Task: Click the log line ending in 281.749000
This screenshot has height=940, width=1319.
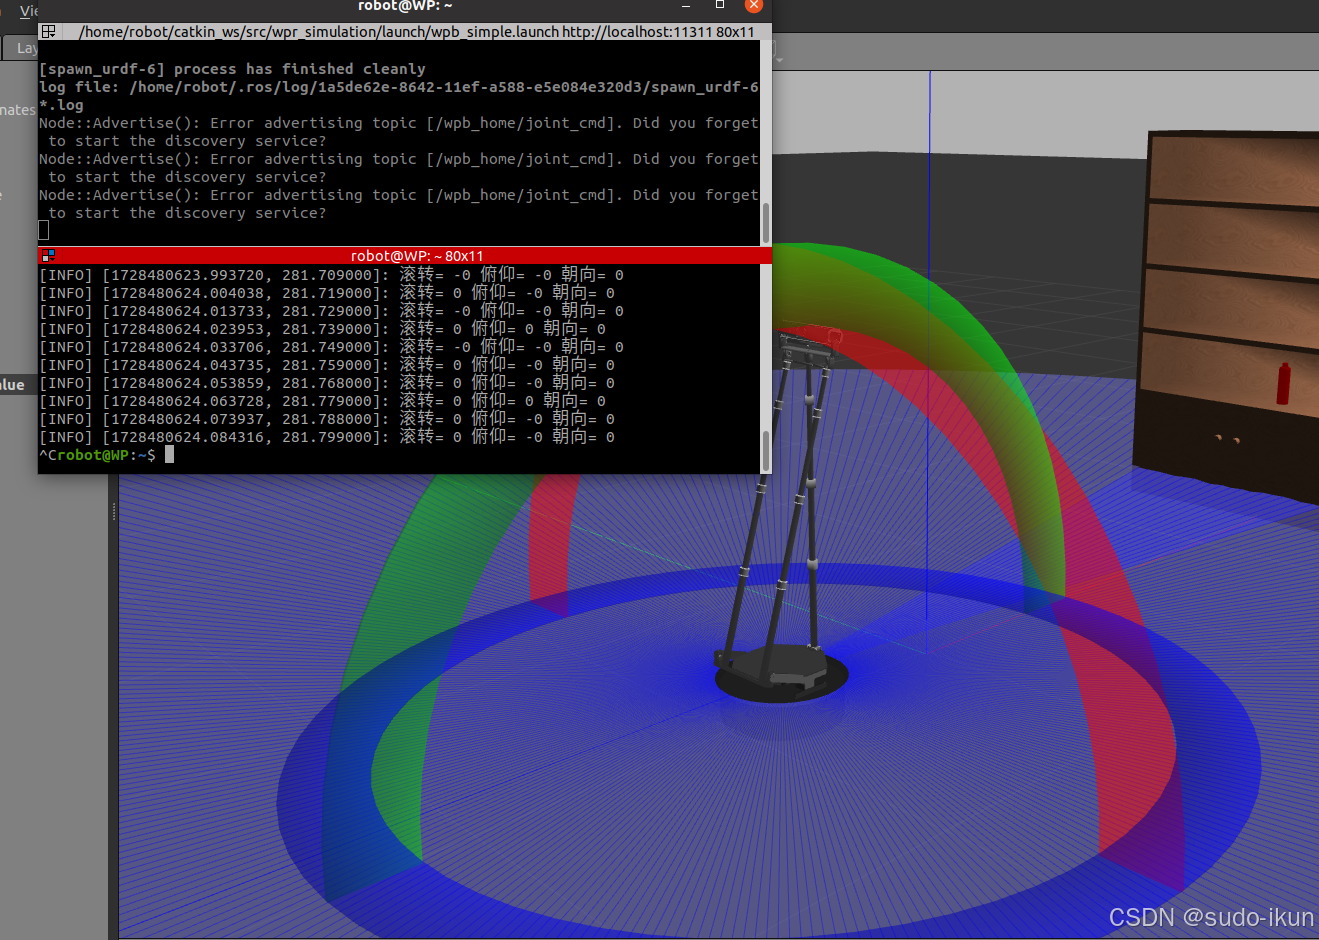Action: pyautogui.click(x=331, y=347)
